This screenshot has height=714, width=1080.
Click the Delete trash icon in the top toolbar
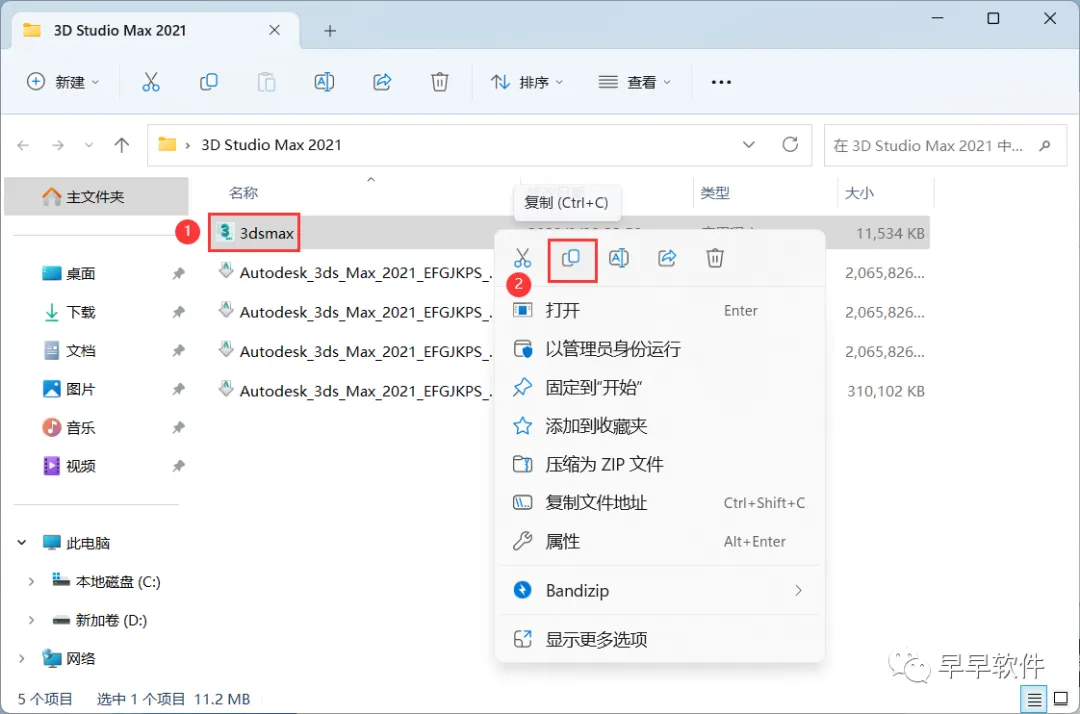(x=439, y=83)
